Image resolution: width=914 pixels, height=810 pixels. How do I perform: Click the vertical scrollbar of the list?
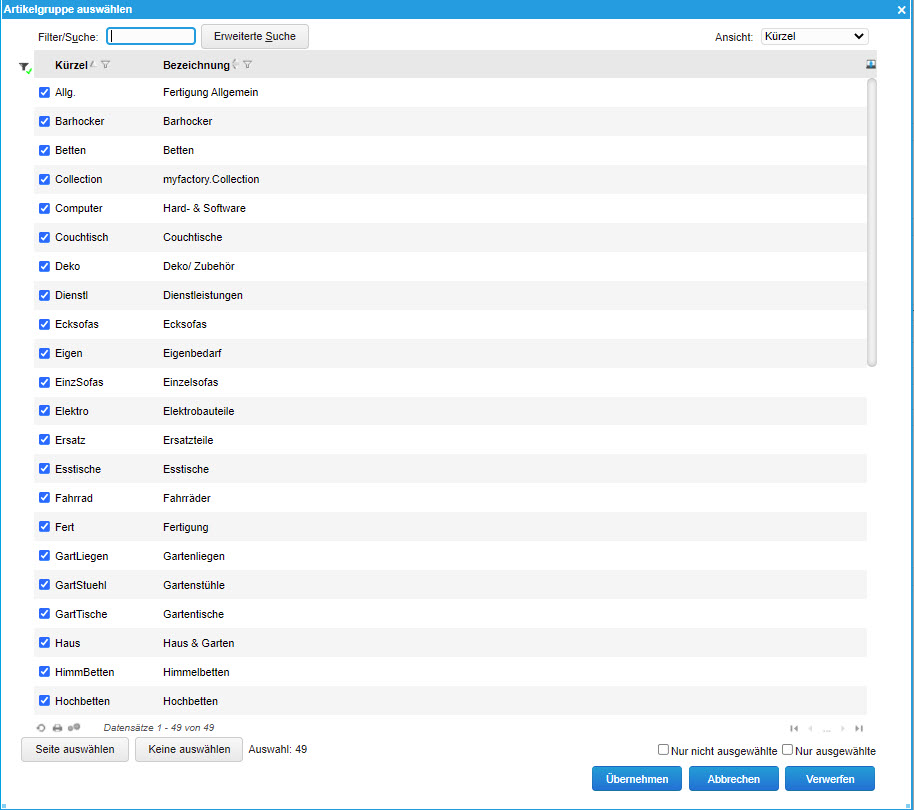tap(871, 222)
